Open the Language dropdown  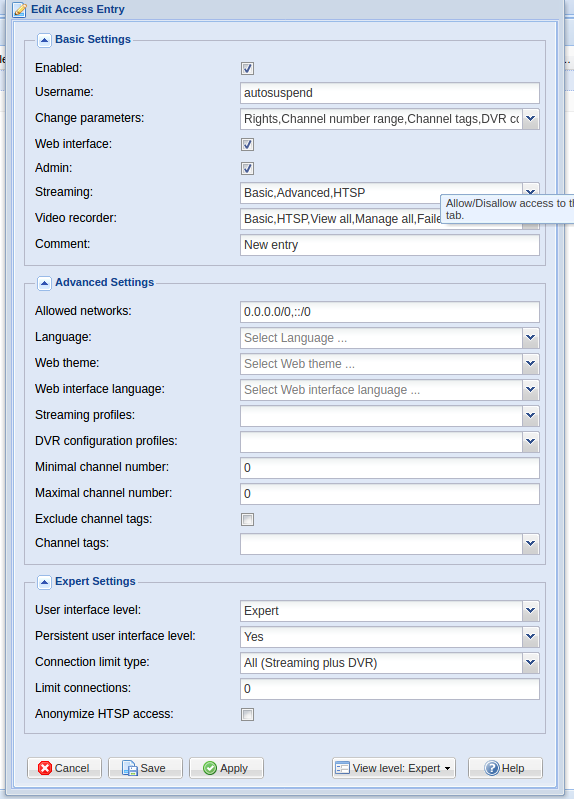coord(531,338)
